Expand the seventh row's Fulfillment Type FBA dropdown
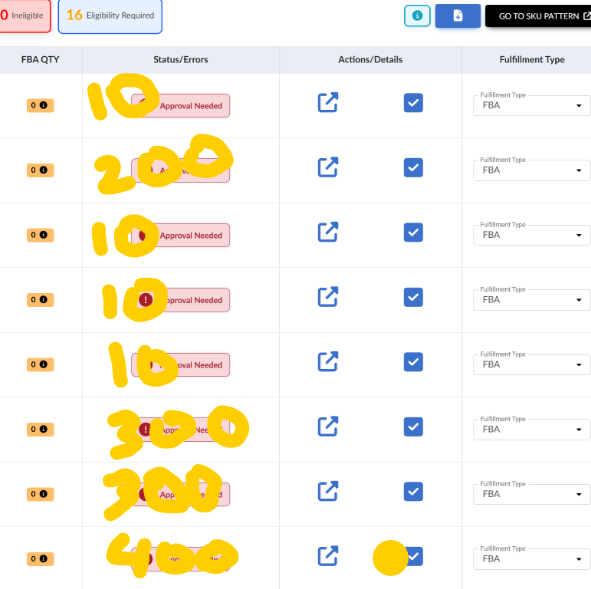Image resolution: width=591 pixels, height=589 pixels. [x=532, y=494]
